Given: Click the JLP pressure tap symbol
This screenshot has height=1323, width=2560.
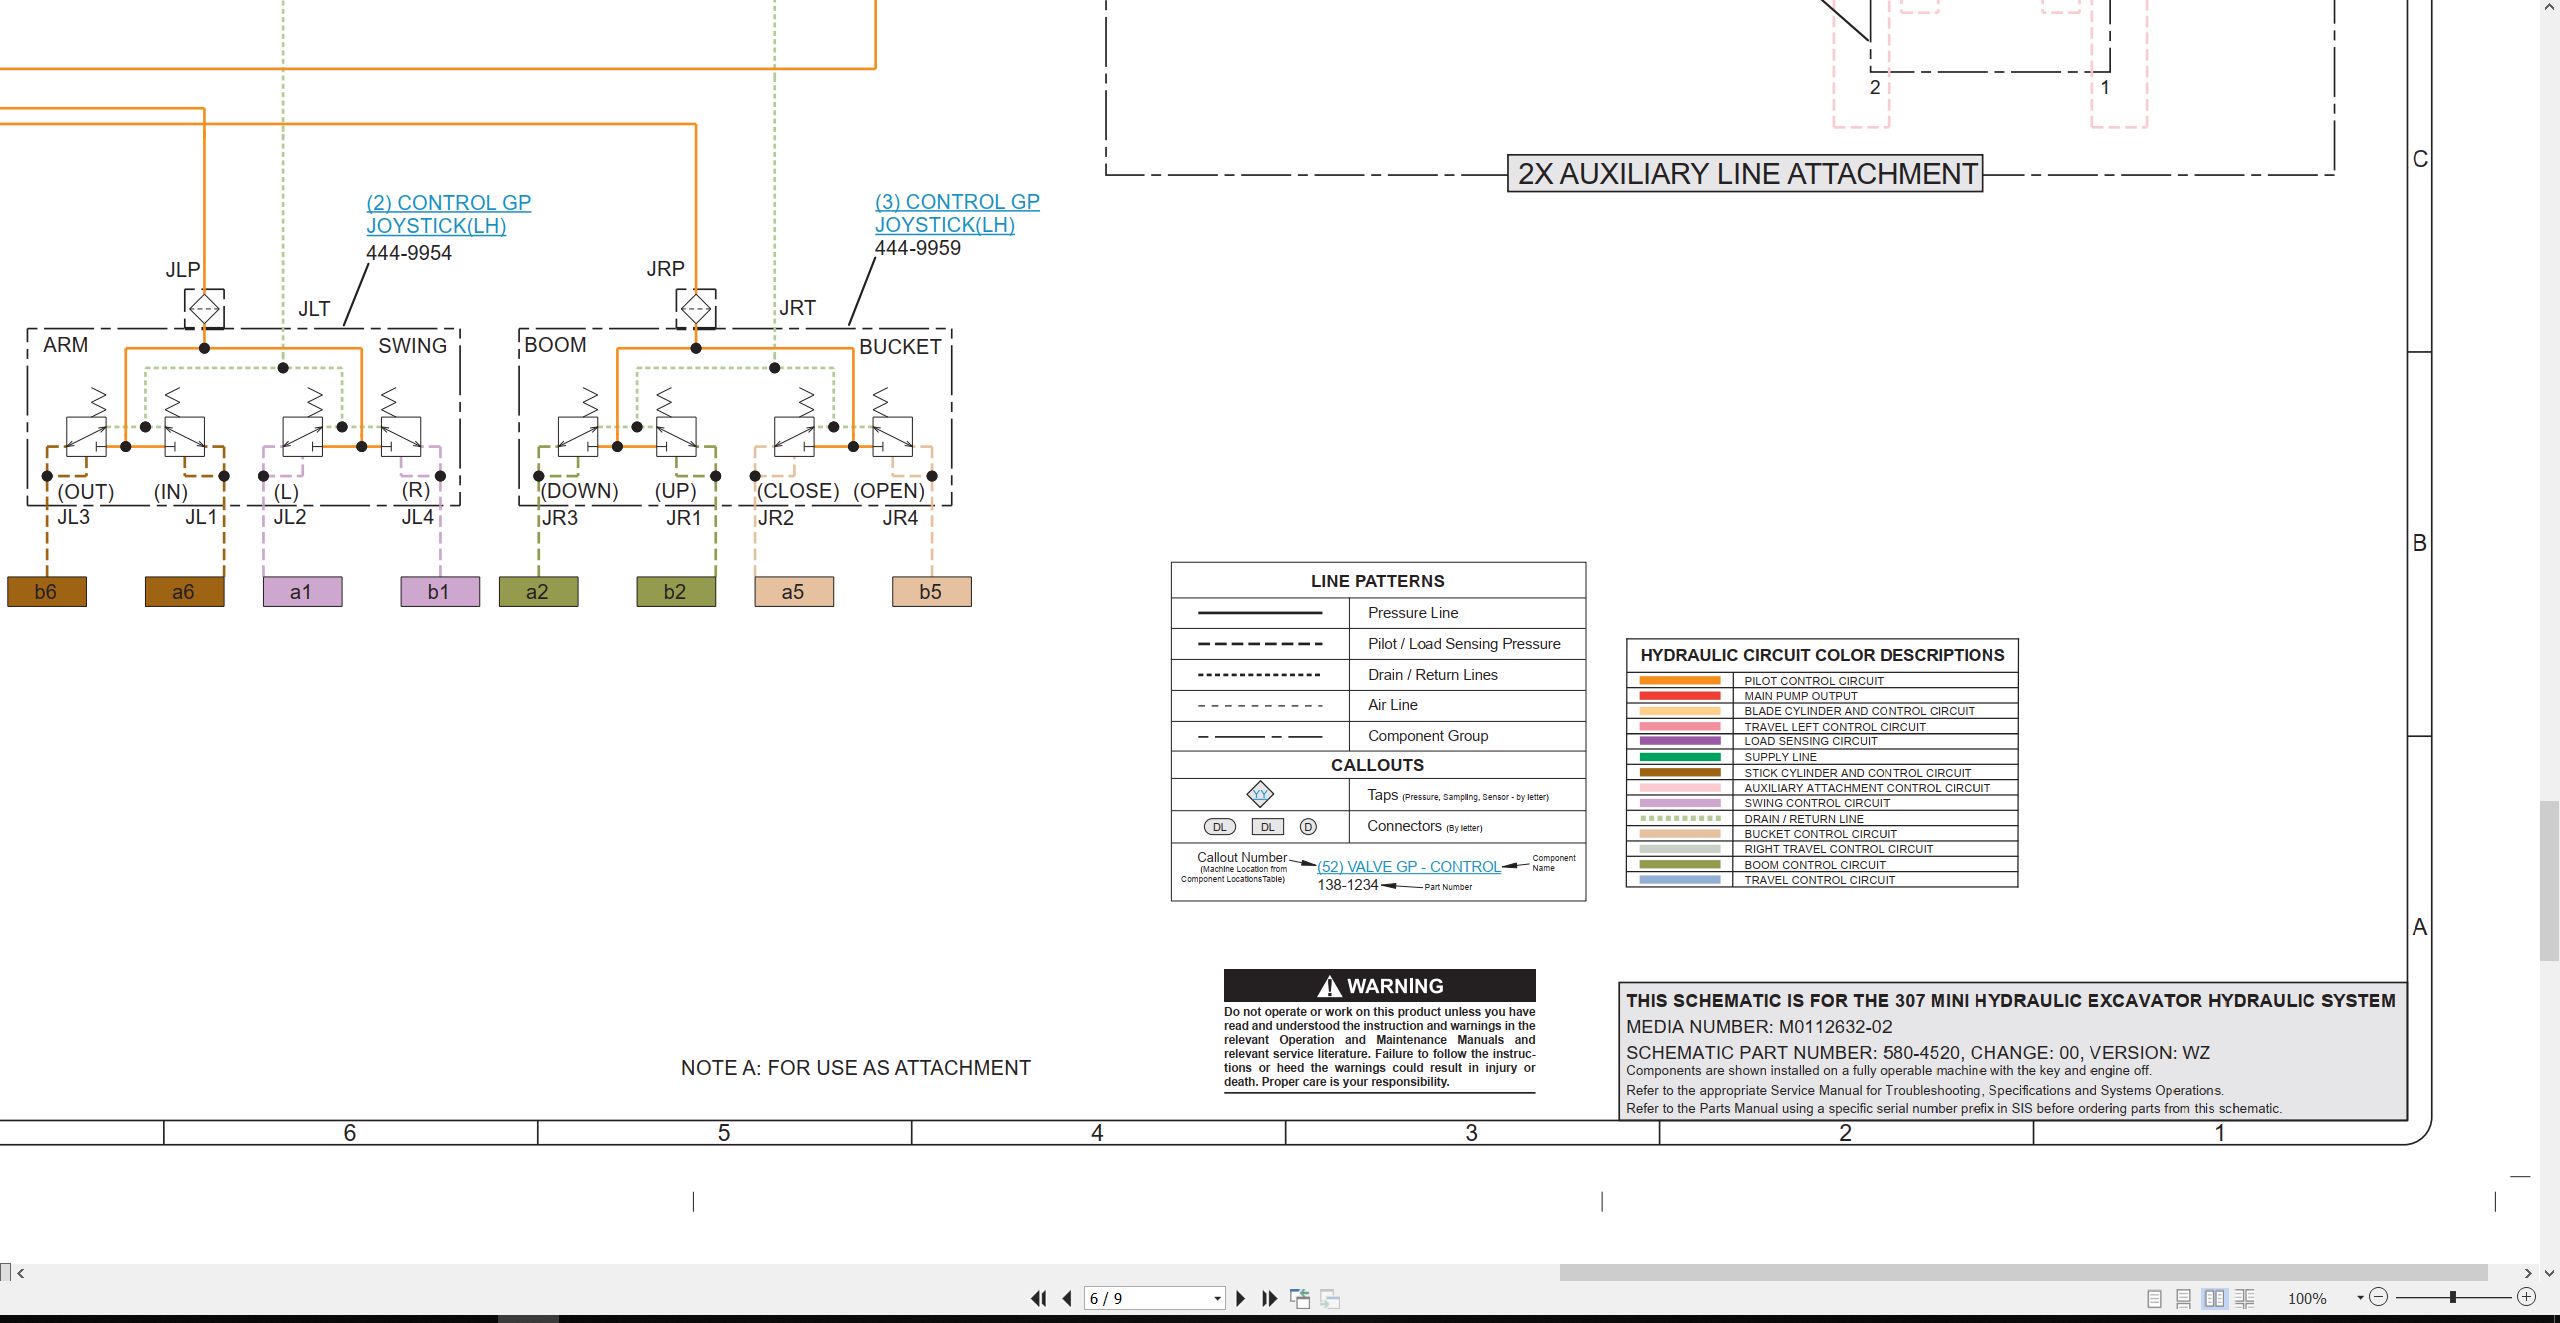Looking at the screenshot, I should coord(204,308).
